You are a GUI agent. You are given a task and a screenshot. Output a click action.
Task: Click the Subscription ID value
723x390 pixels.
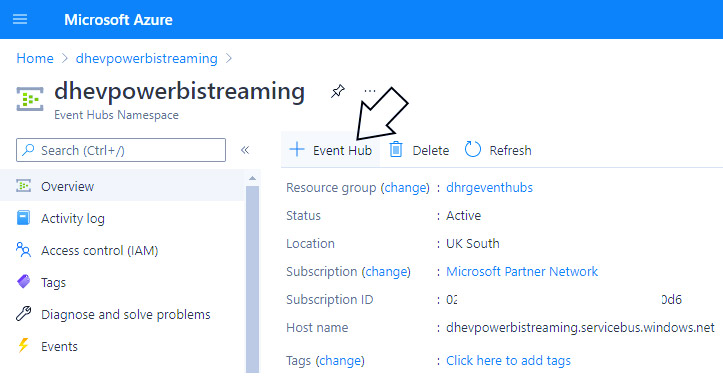[564, 300]
